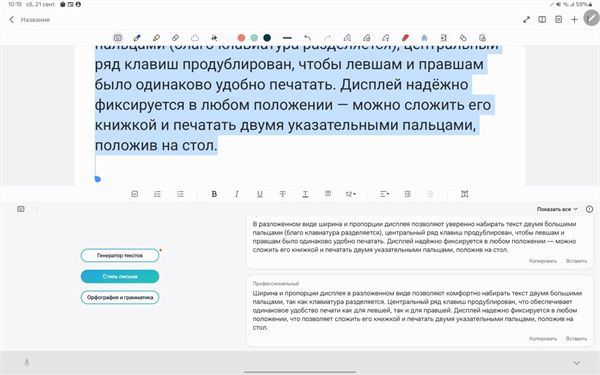Insert a checkbox to-do item
Image resolution: width=600 pixels, height=375 pixels.
coord(135,194)
